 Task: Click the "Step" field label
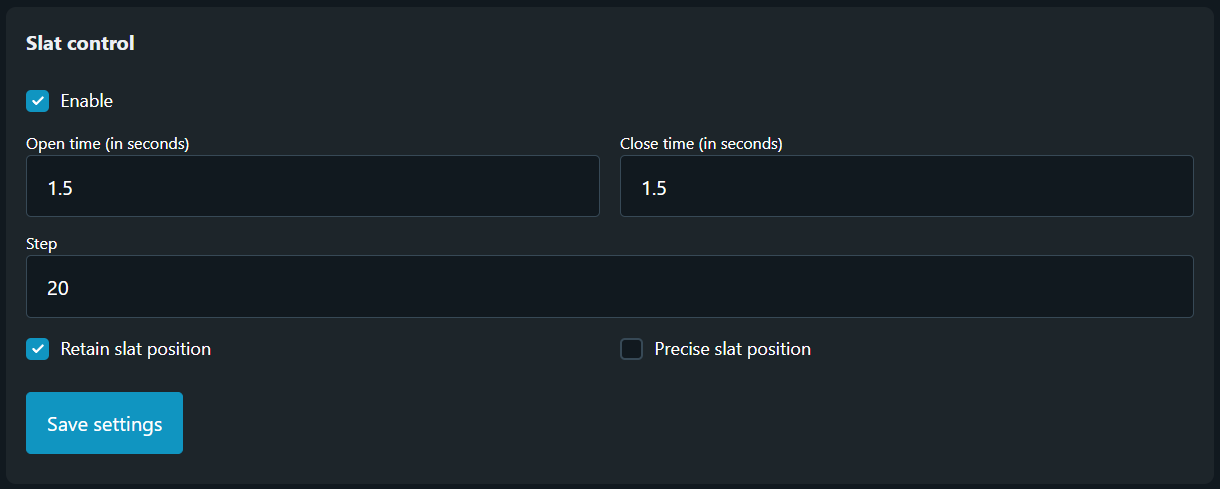(x=42, y=243)
